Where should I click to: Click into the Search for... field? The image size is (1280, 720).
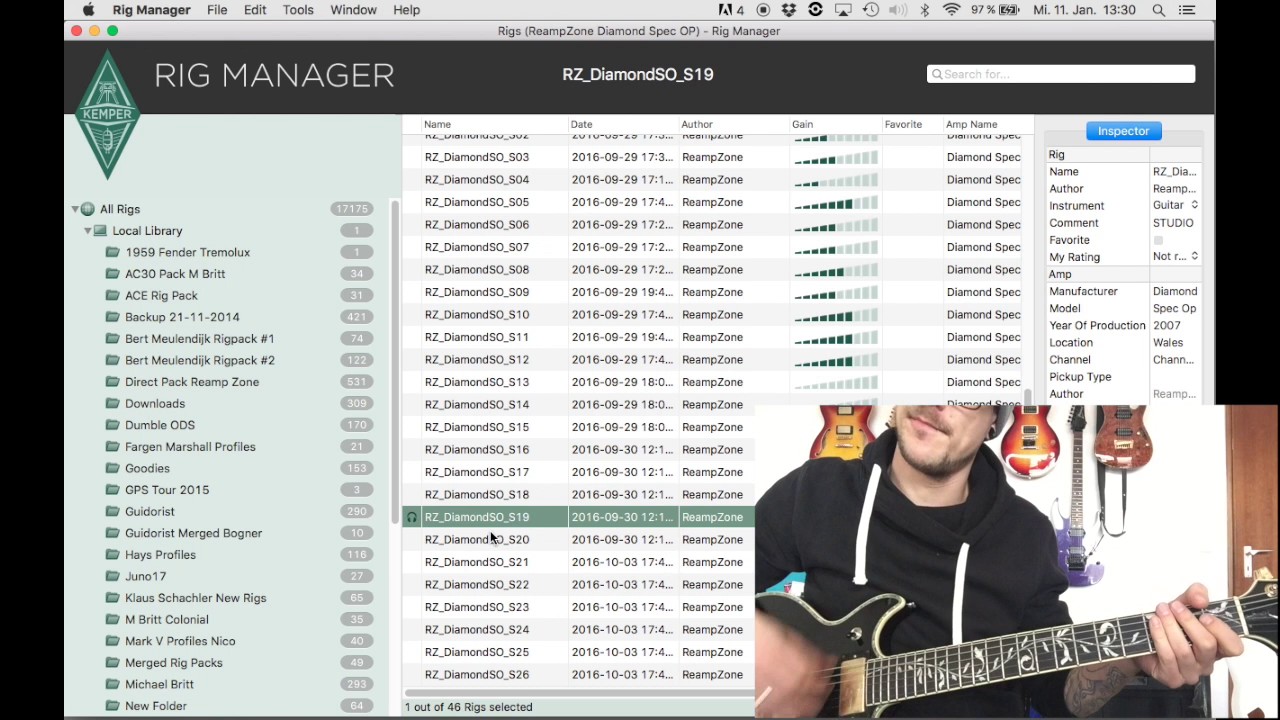1061,74
